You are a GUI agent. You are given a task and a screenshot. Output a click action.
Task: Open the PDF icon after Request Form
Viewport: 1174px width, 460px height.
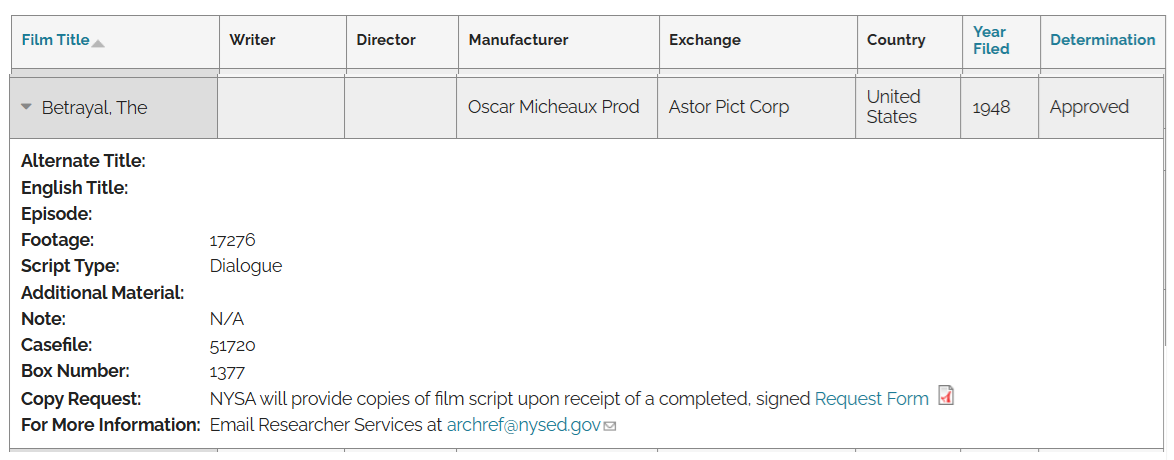pyautogui.click(x=945, y=397)
